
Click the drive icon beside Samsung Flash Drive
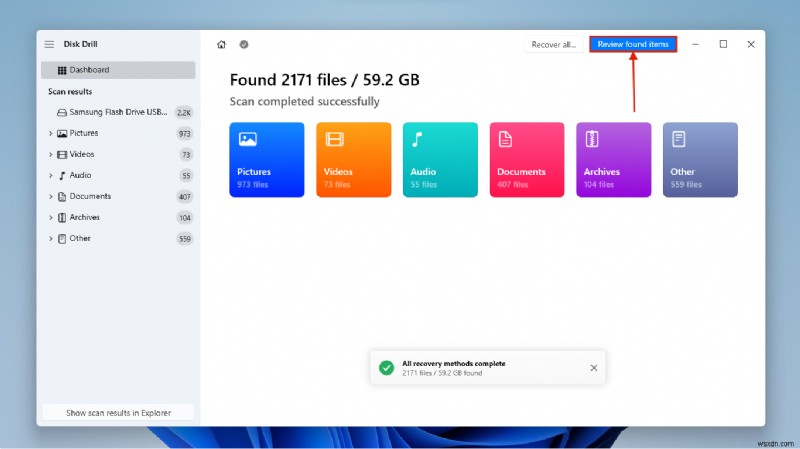pyautogui.click(x=62, y=112)
